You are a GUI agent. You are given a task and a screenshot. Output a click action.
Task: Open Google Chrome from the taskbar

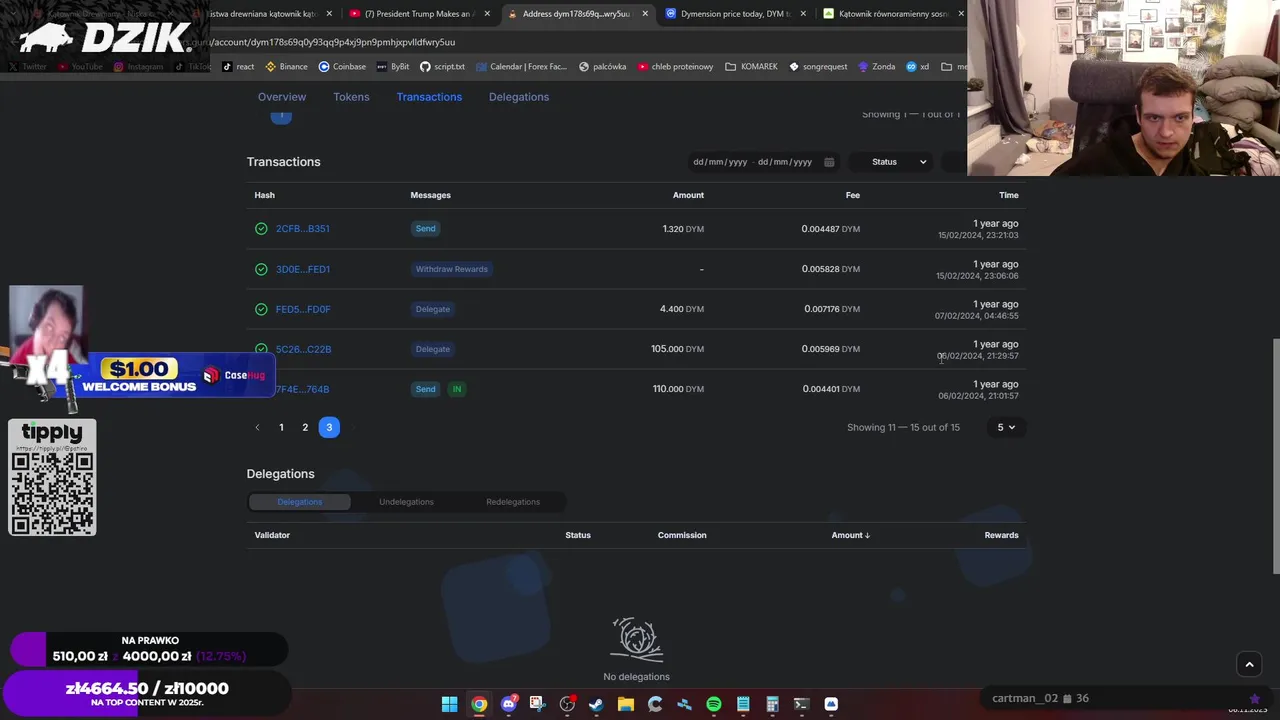point(479,704)
